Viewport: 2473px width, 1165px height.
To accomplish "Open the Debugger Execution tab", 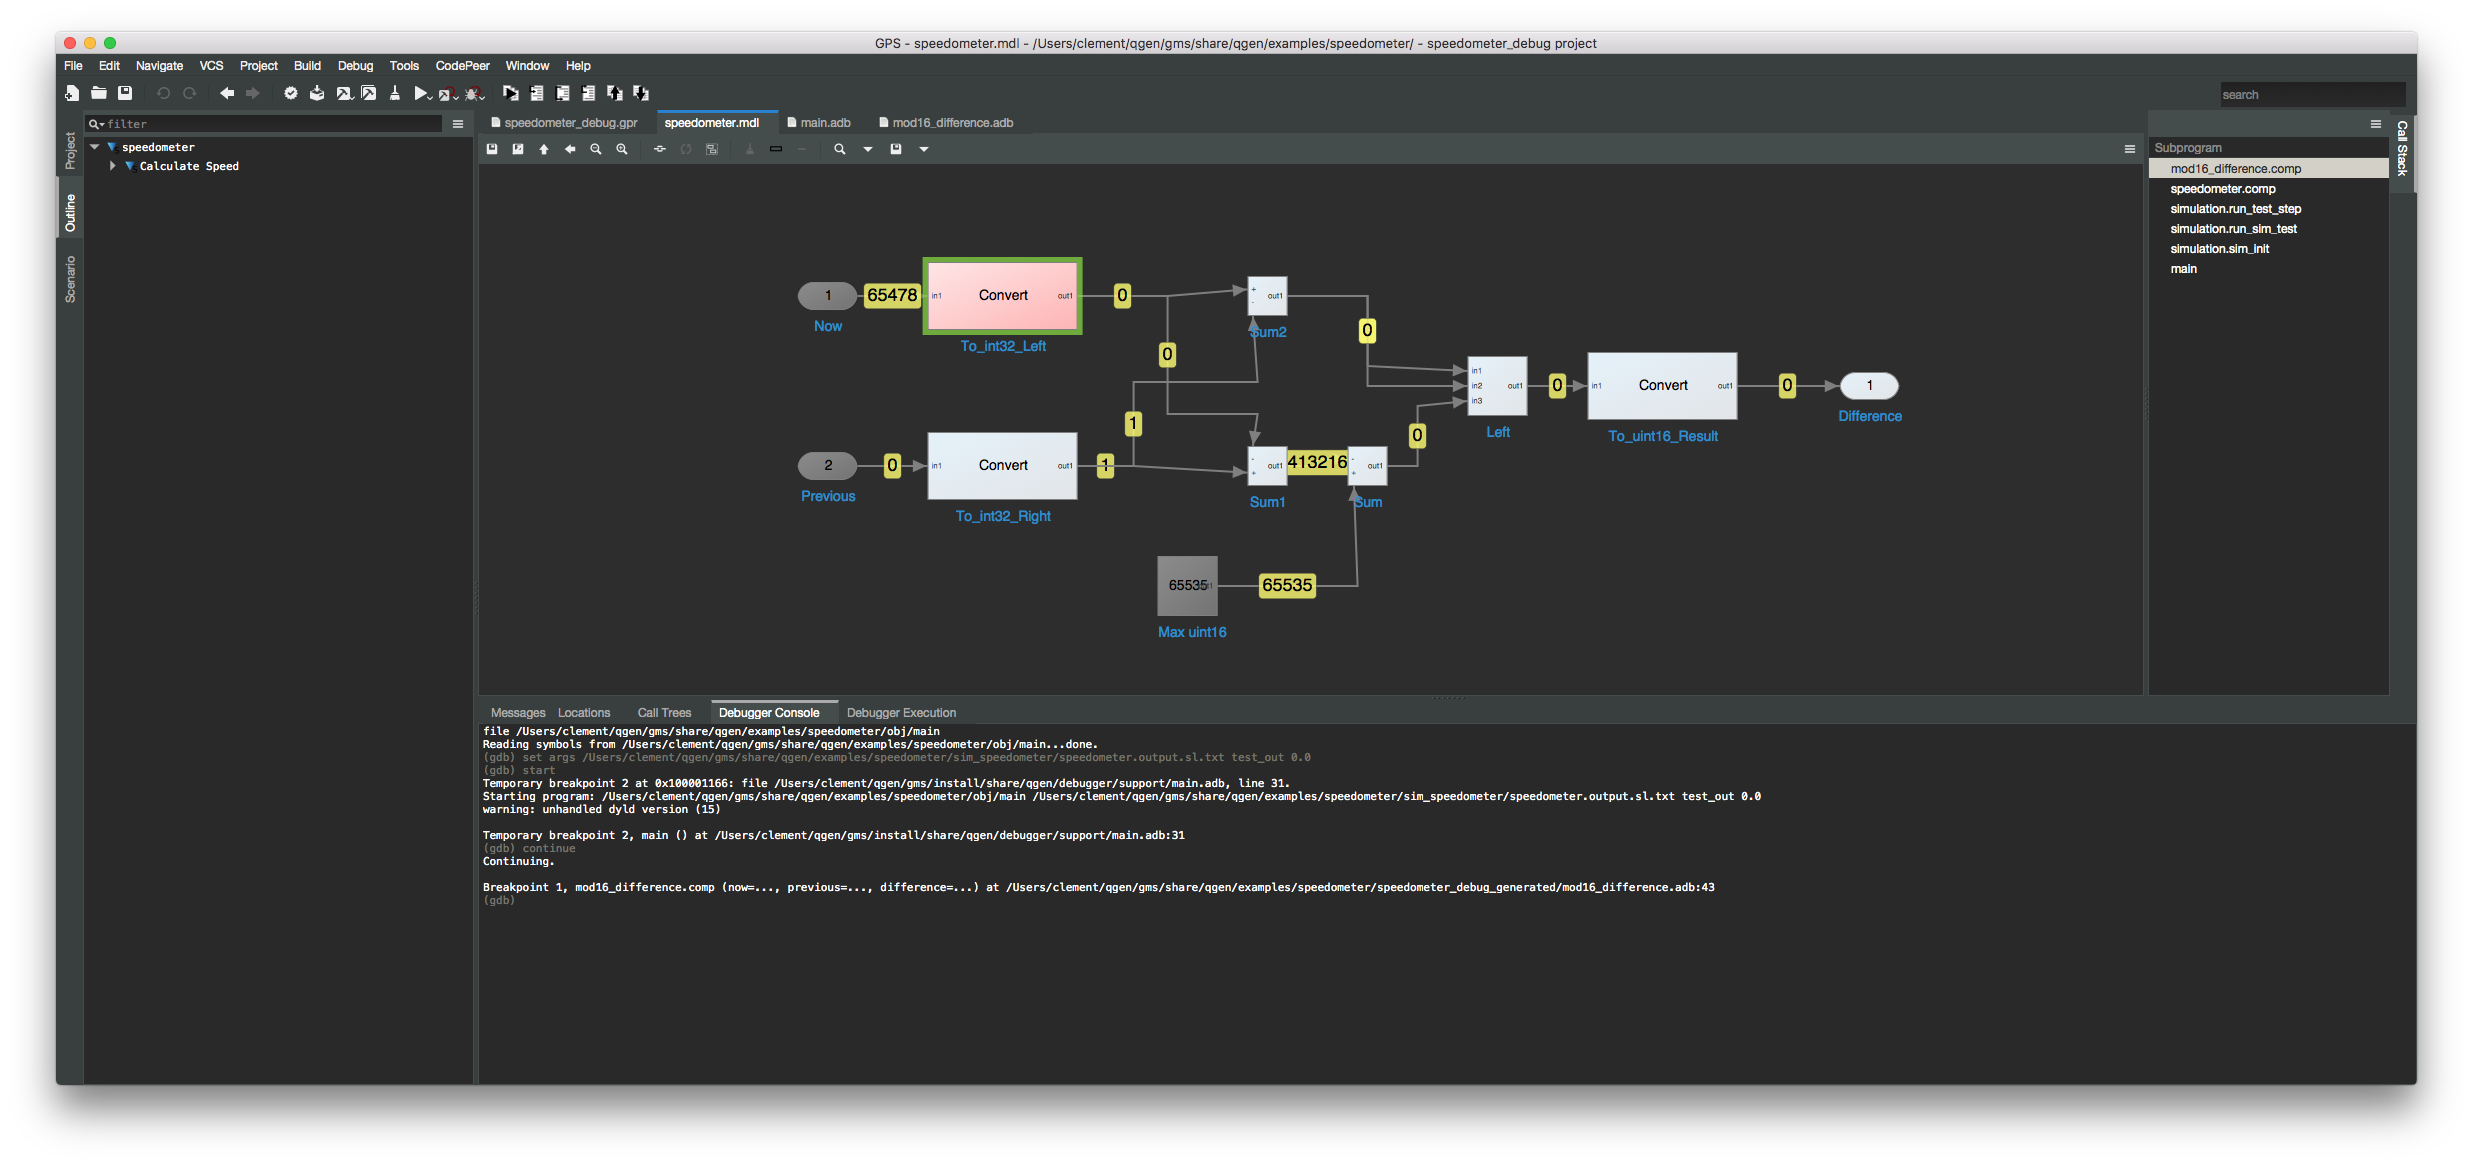I will click(901, 713).
